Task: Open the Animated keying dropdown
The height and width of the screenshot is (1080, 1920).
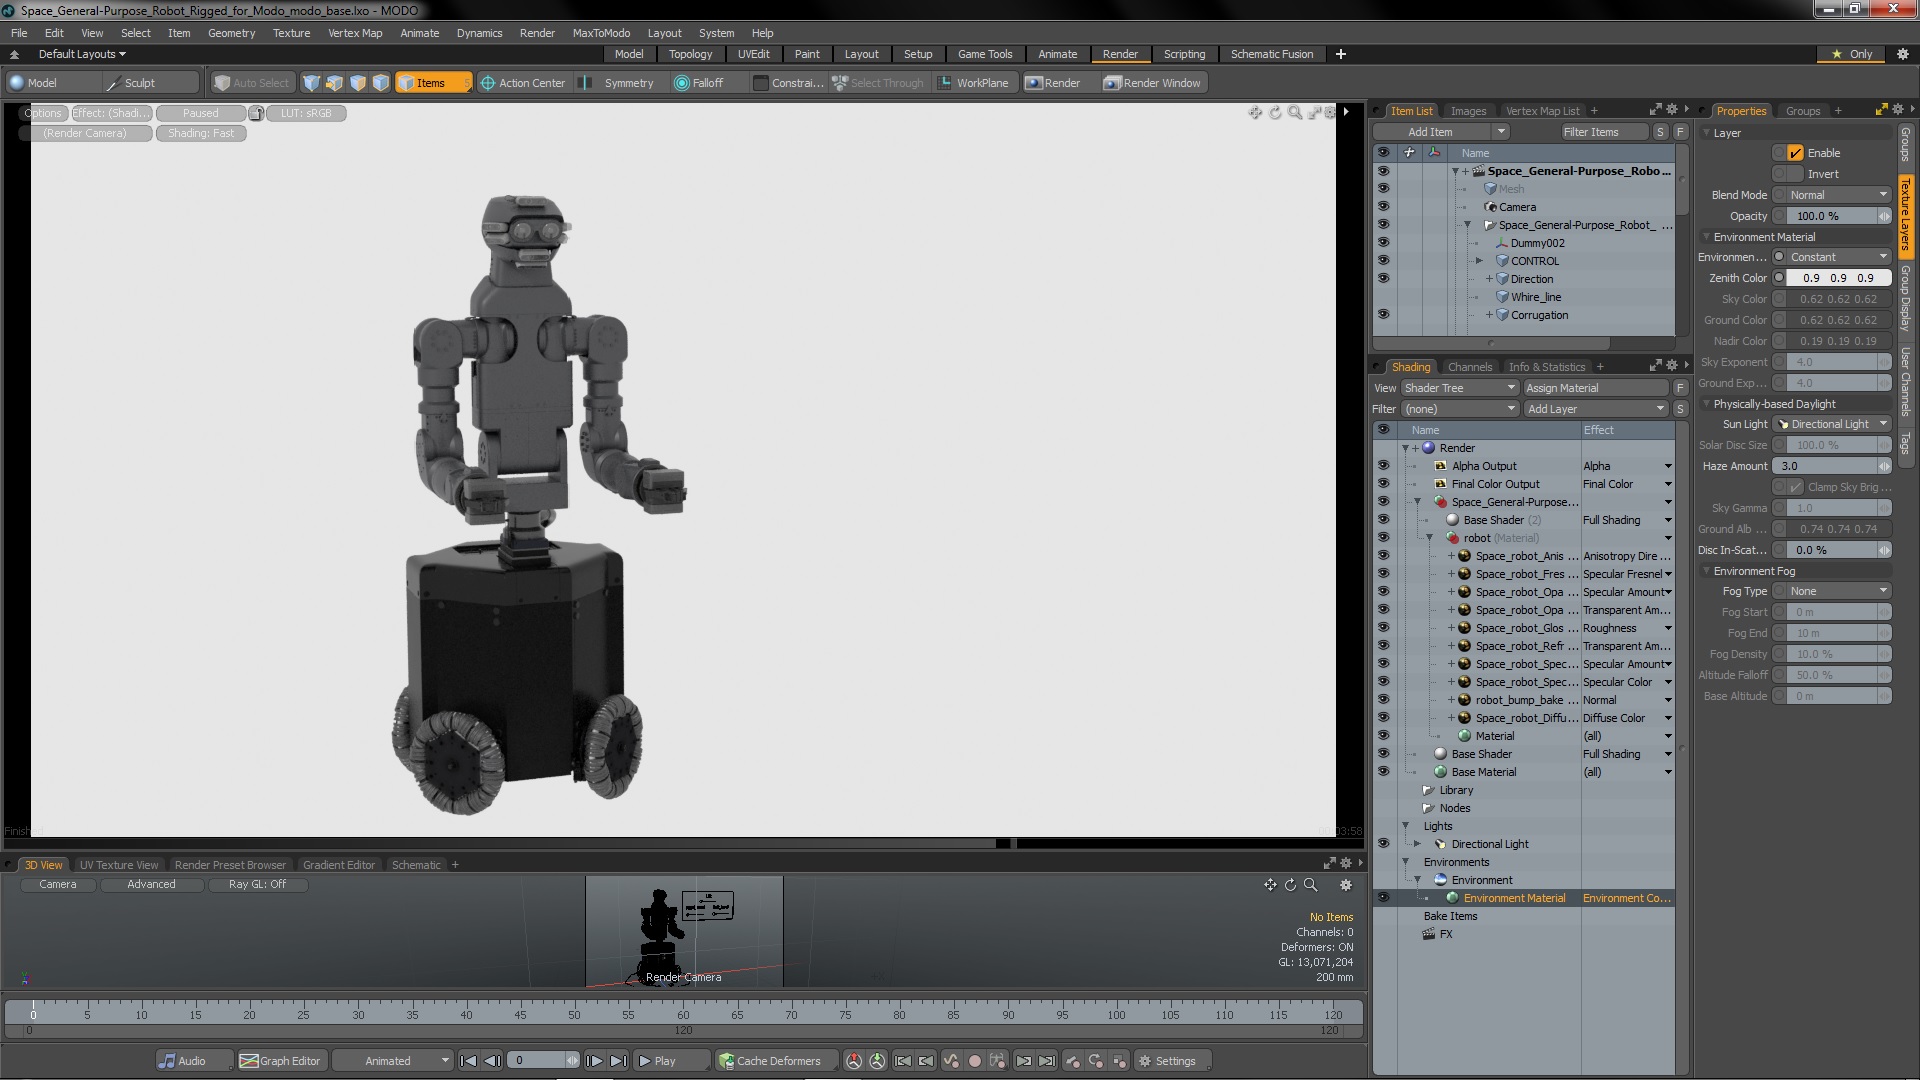Action: click(392, 1061)
